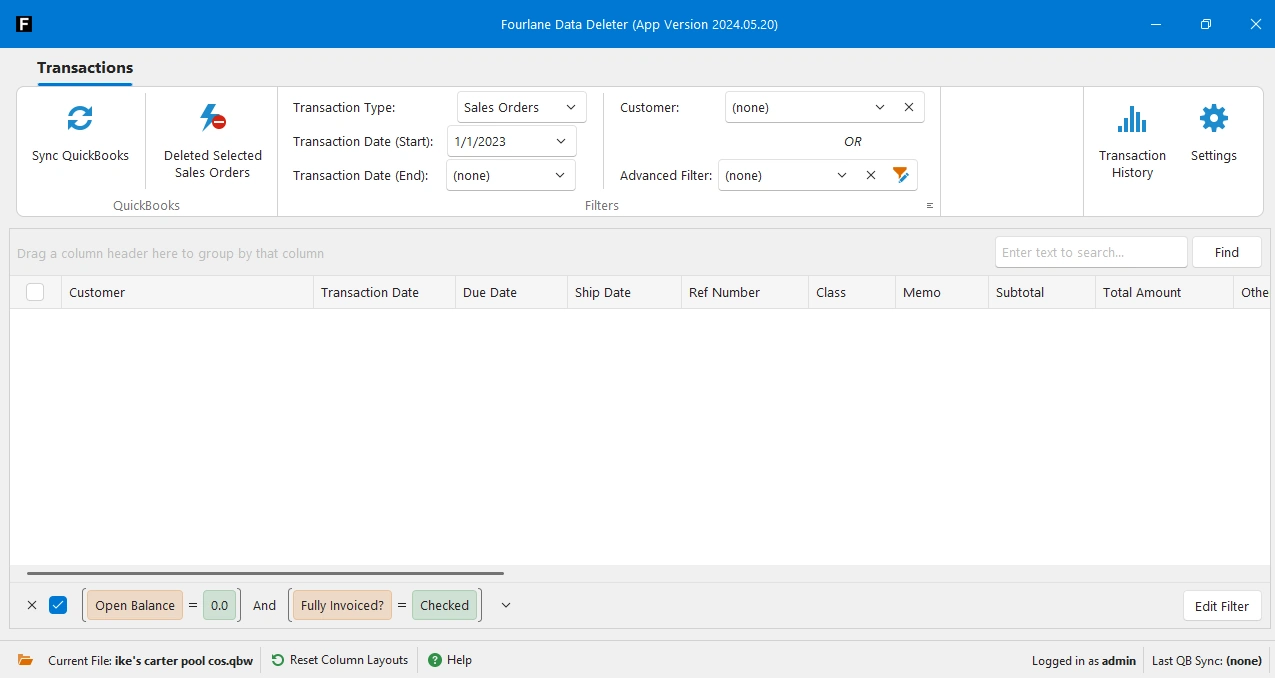Click the open folder icon by Current File
The image size is (1275, 678).
(x=26, y=660)
